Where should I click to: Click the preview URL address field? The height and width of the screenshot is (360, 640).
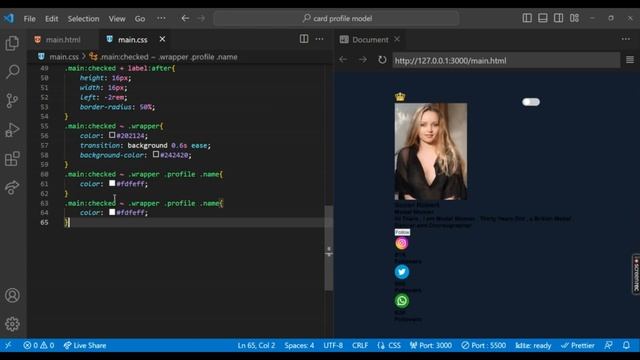[506, 60]
